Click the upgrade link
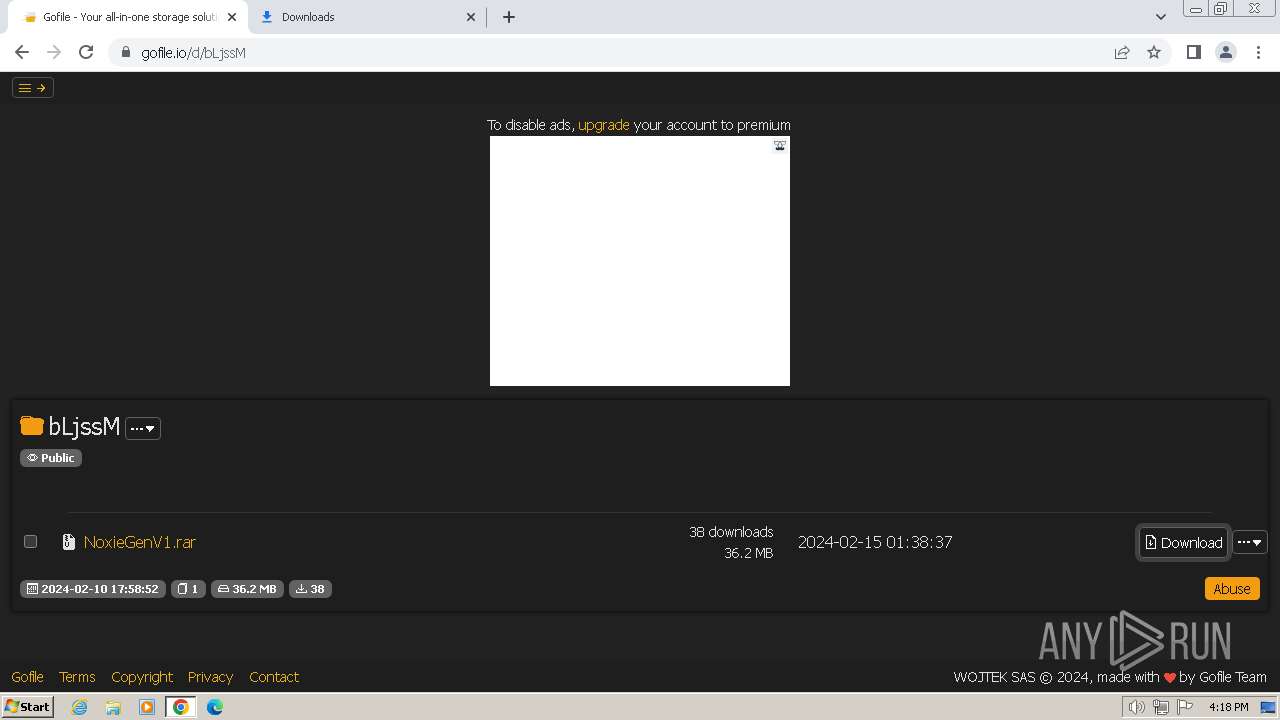This screenshot has height=720, width=1280. [x=604, y=125]
